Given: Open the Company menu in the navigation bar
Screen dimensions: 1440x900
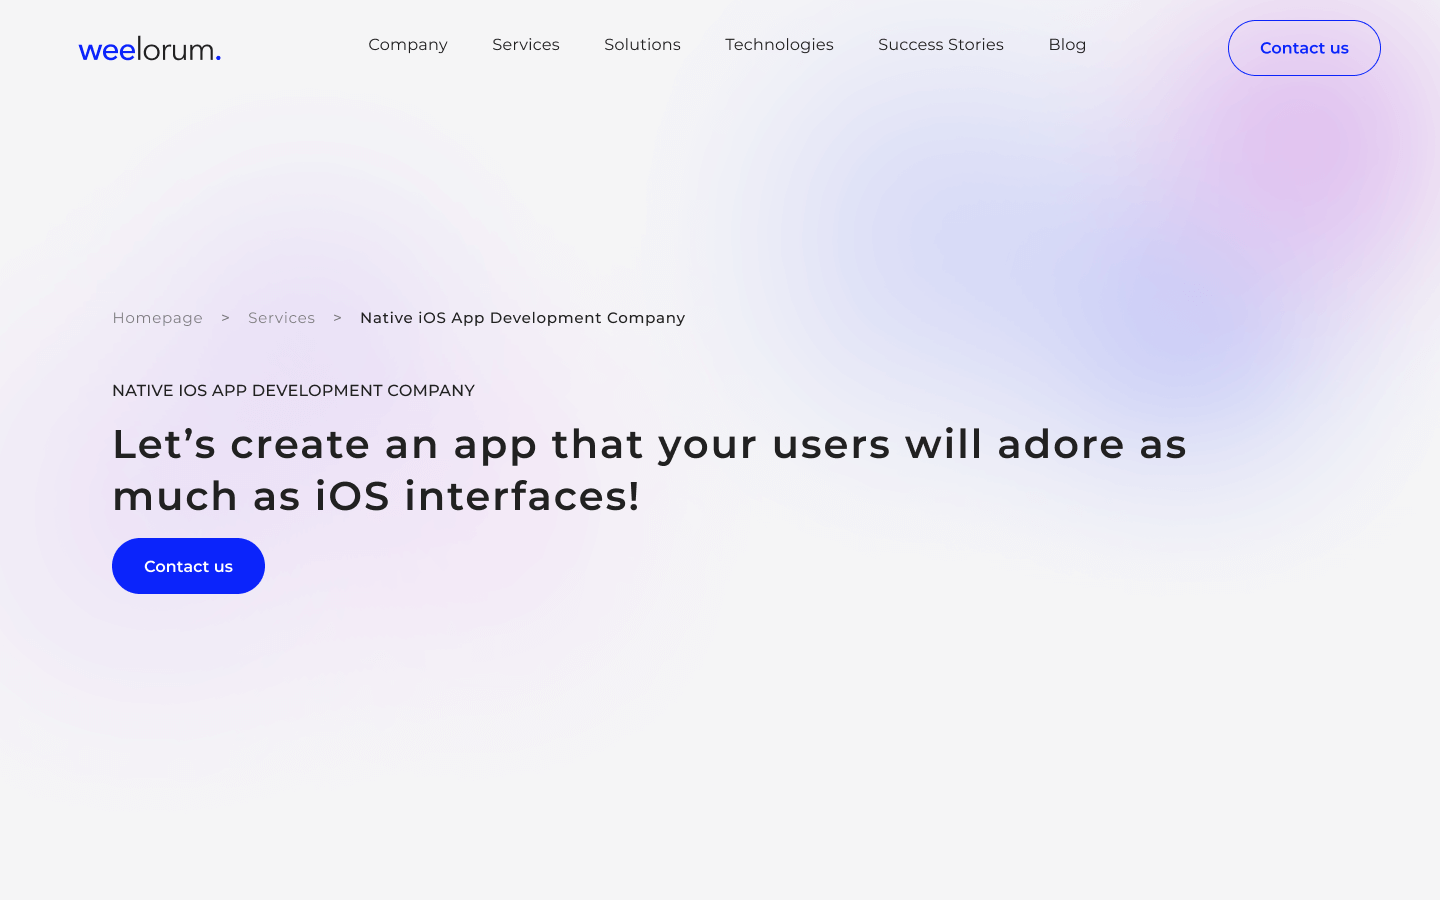Looking at the screenshot, I should 408,44.
